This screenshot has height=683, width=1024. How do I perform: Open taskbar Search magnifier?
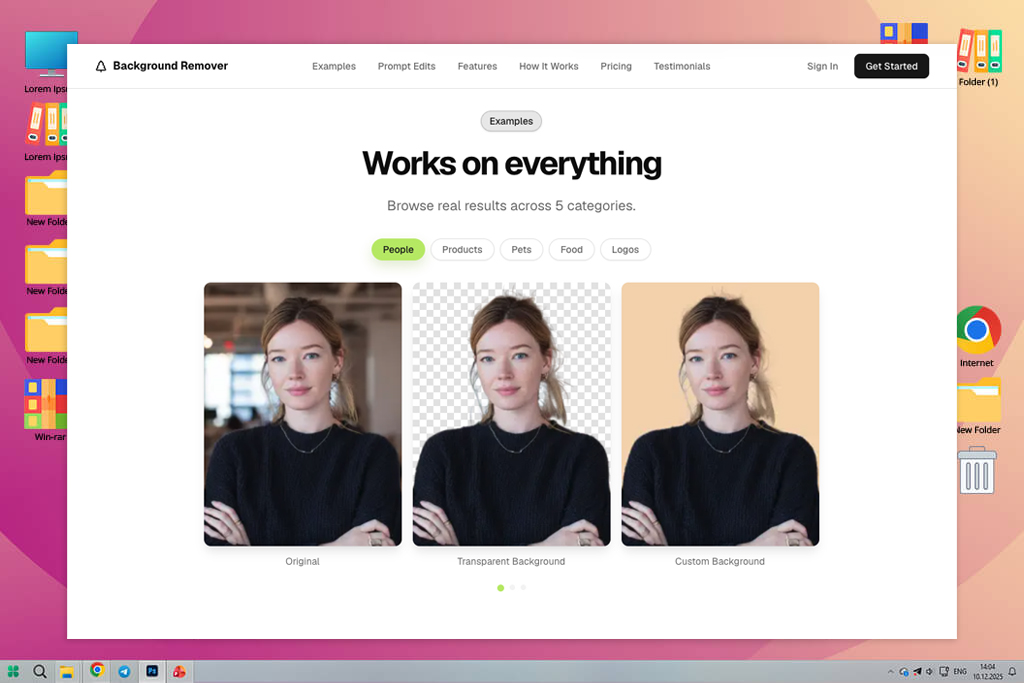tap(40, 671)
